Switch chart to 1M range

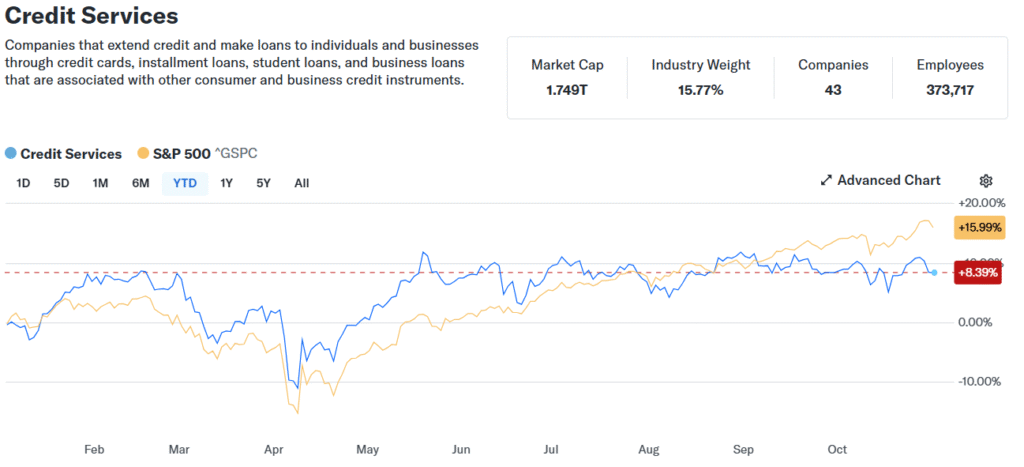pyautogui.click(x=100, y=183)
